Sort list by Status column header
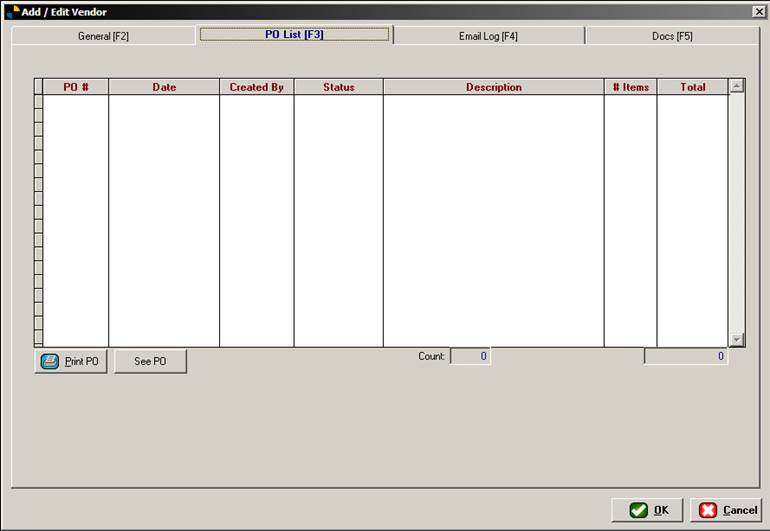 click(338, 87)
